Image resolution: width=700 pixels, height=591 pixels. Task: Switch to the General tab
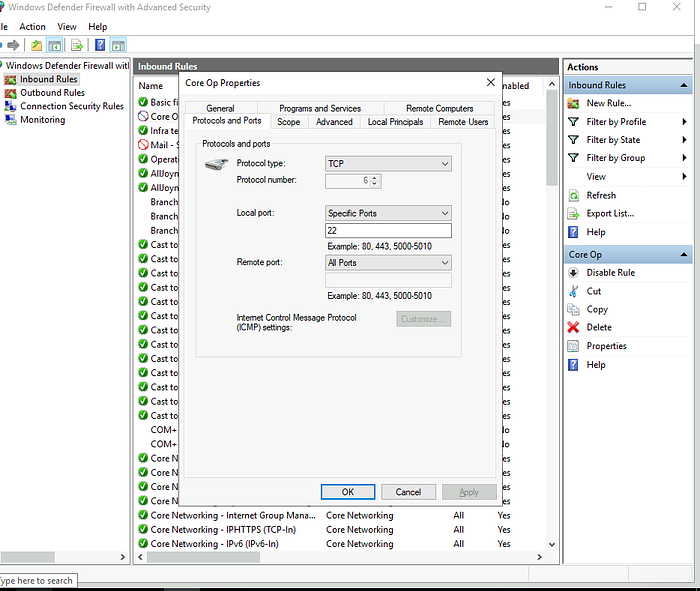tap(221, 108)
